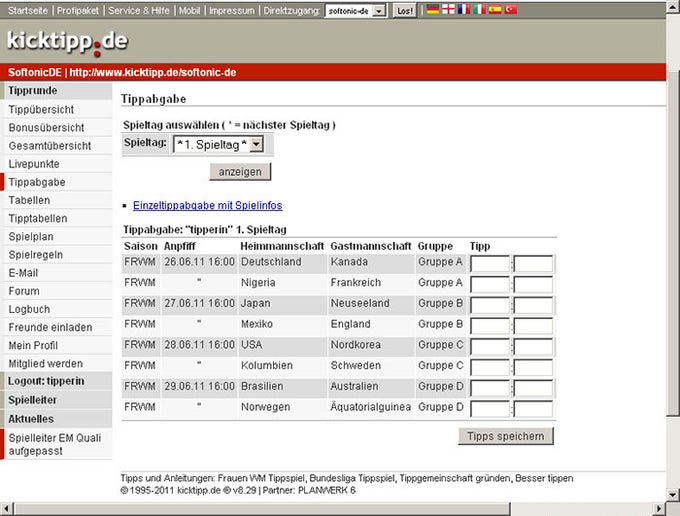680x516 pixels.
Task: Click away score field for Mexiko–England
Action: pos(533,326)
